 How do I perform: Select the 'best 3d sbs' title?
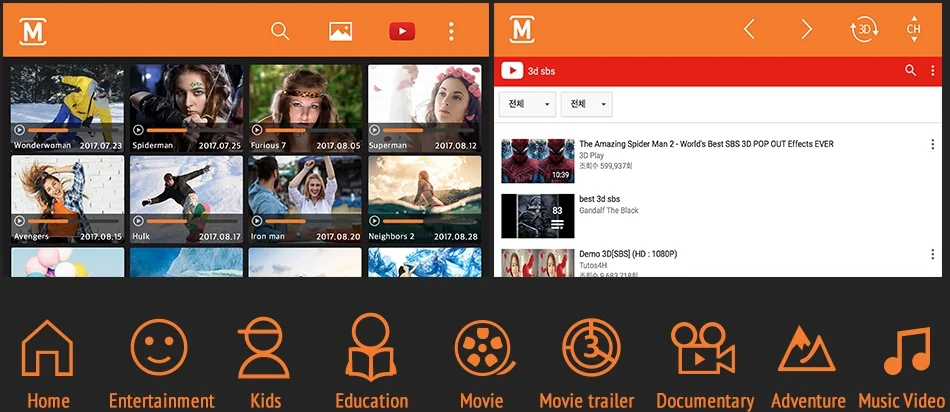[x=600, y=199]
